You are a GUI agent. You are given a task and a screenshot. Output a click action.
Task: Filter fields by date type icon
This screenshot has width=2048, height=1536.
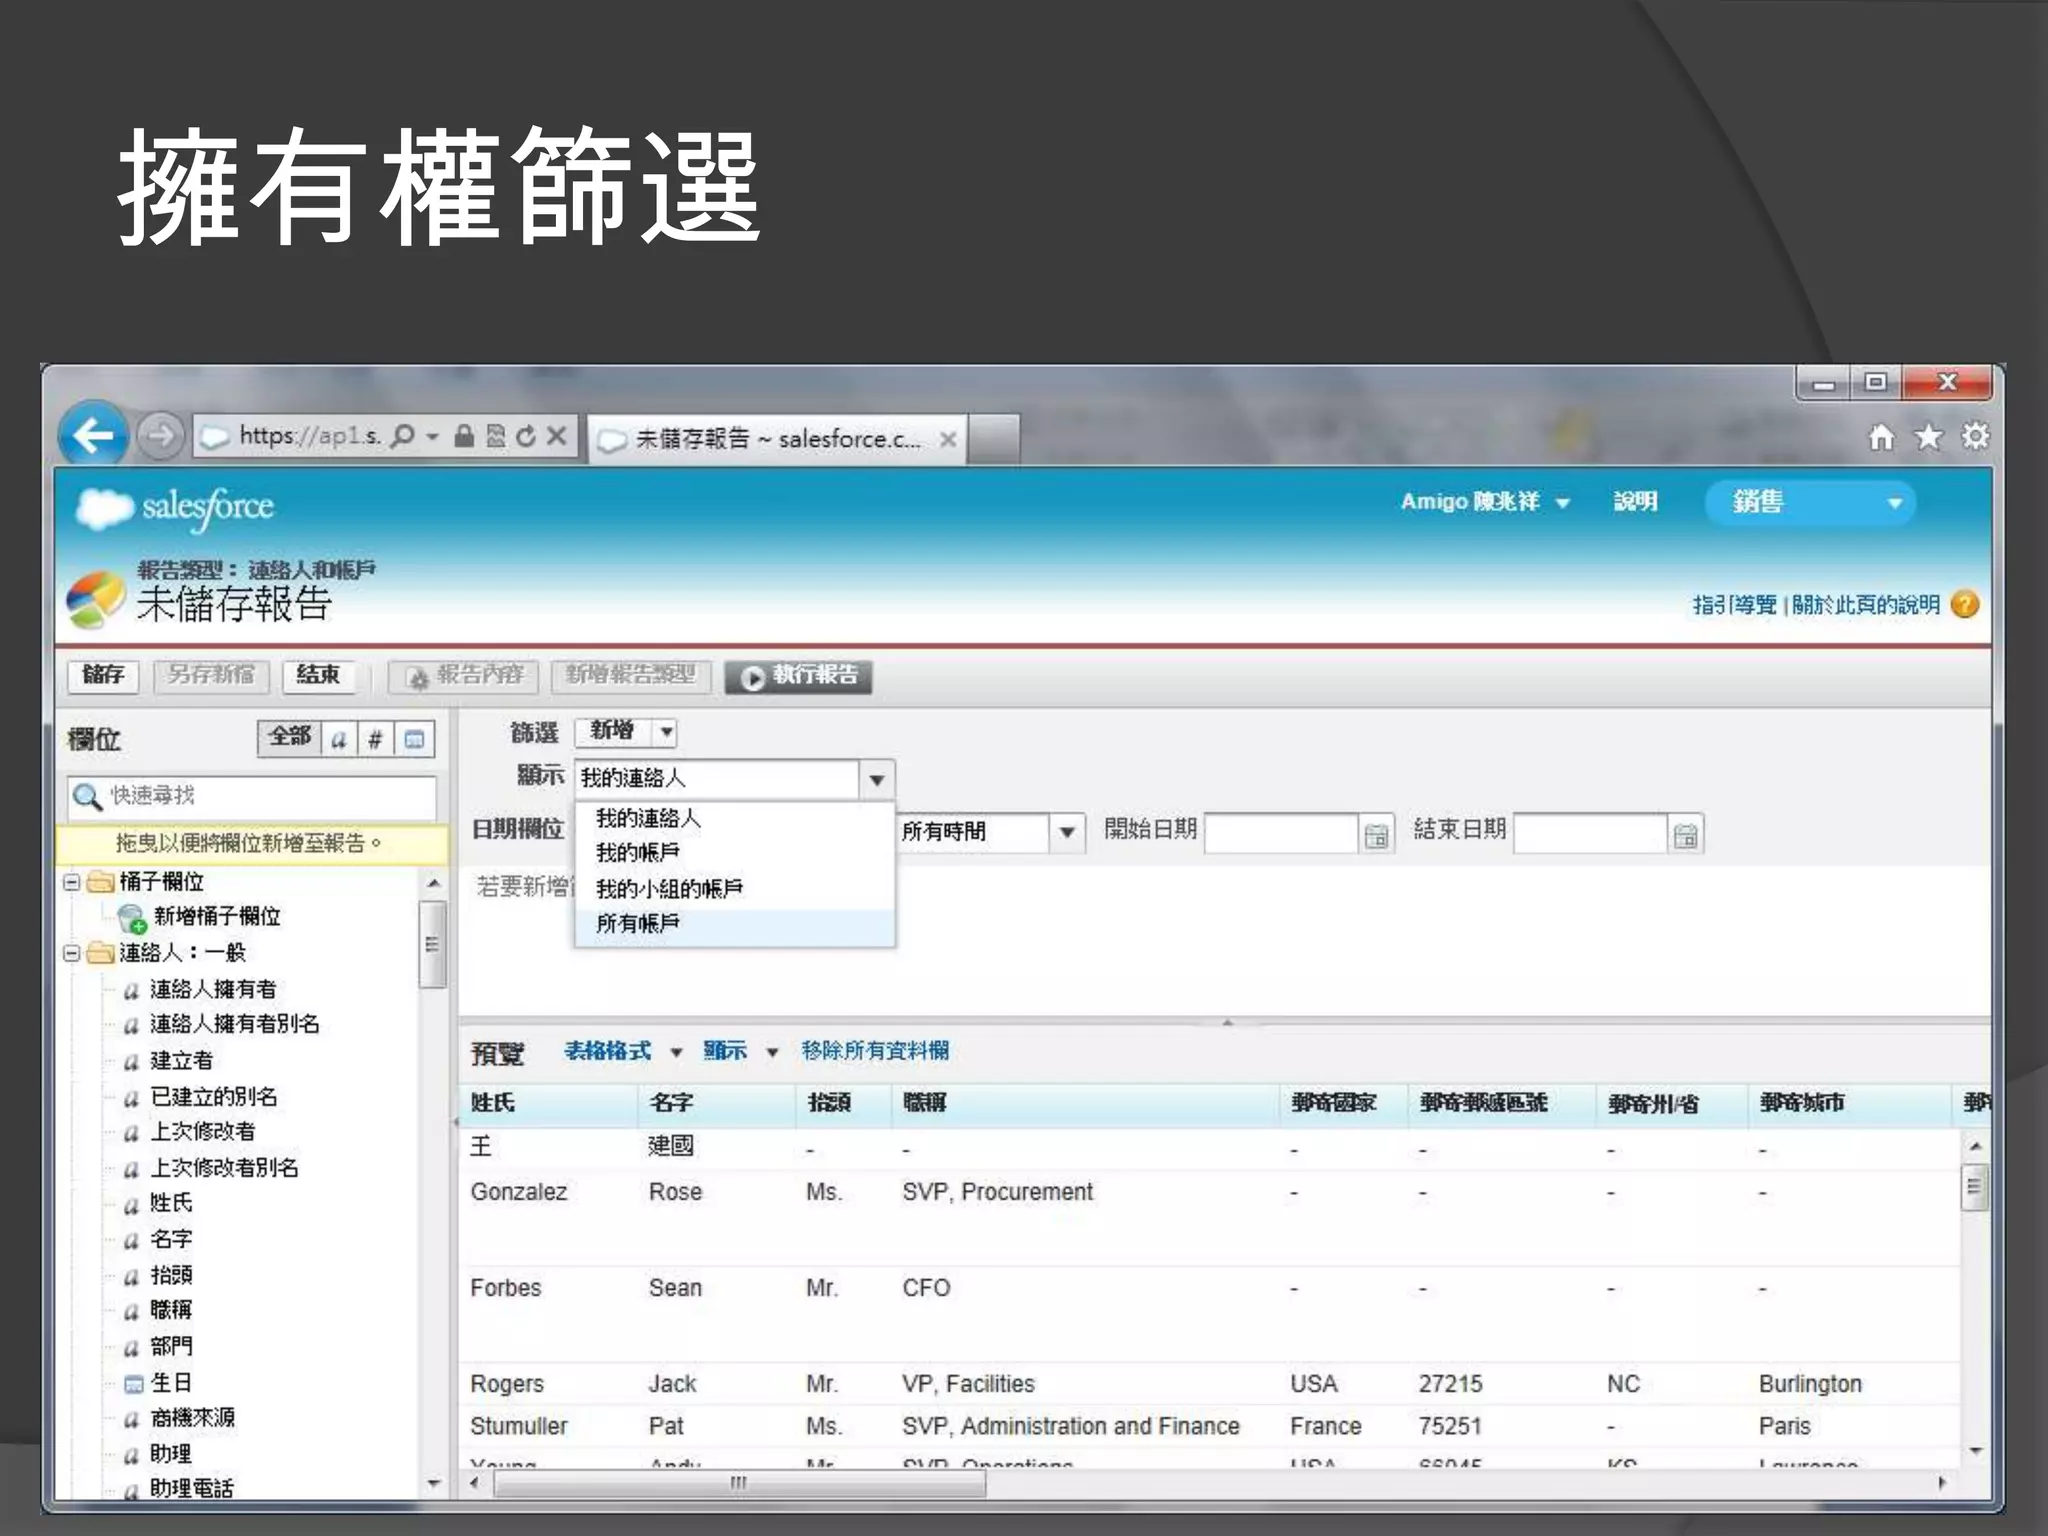tap(414, 739)
